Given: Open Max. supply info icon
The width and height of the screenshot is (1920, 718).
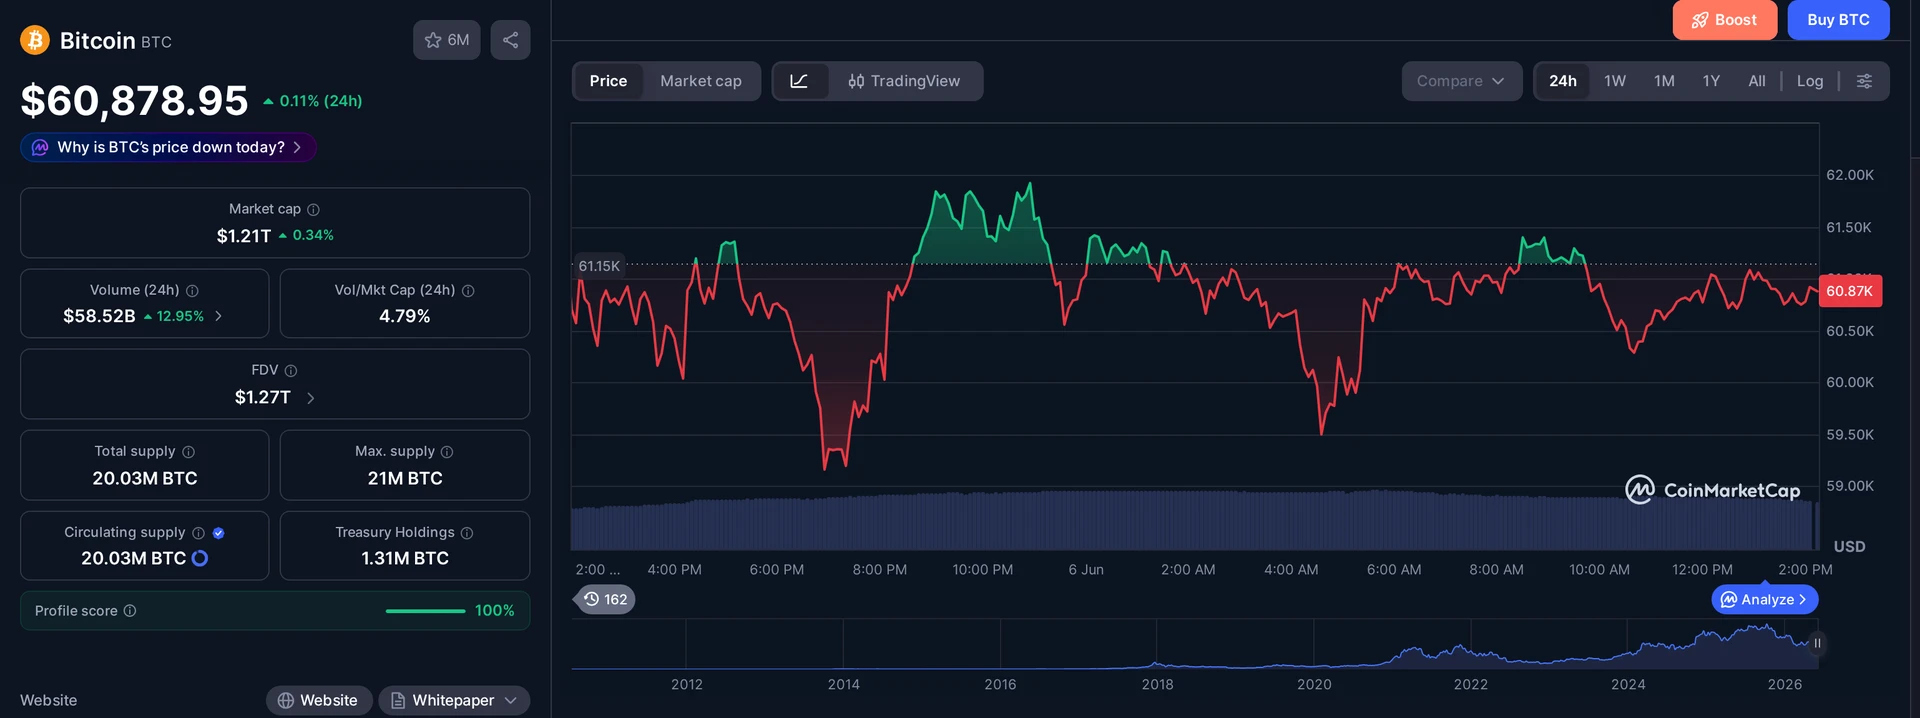Looking at the screenshot, I should [x=447, y=452].
